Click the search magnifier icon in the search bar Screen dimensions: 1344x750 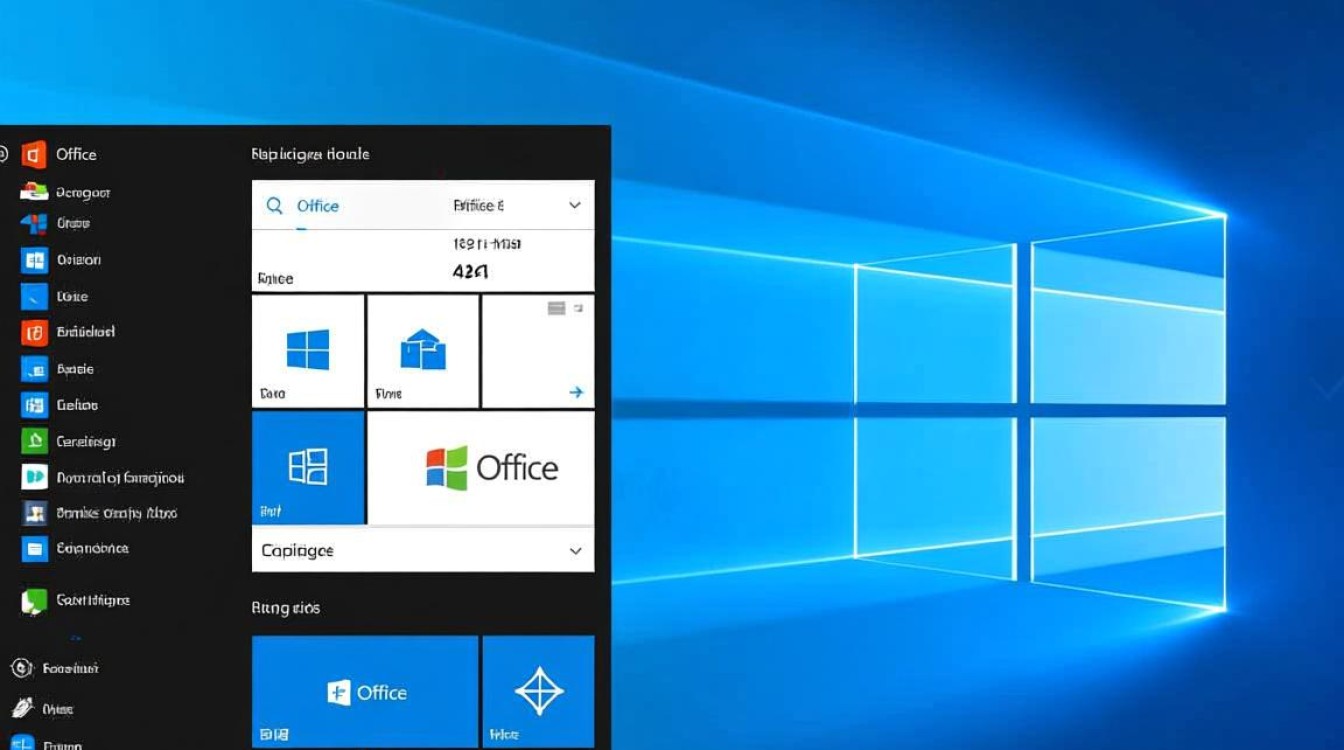click(x=275, y=205)
